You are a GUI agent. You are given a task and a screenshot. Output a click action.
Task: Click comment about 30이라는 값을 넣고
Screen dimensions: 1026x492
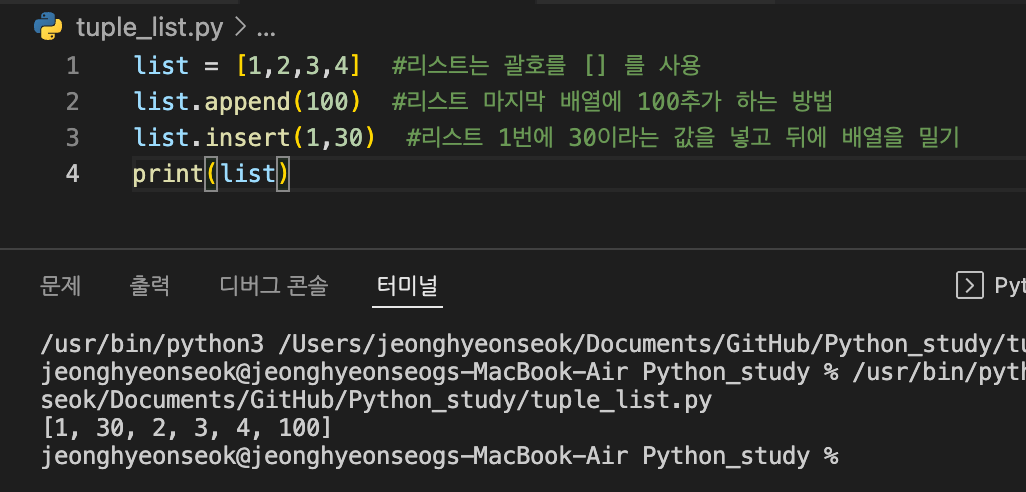click(x=682, y=138)
